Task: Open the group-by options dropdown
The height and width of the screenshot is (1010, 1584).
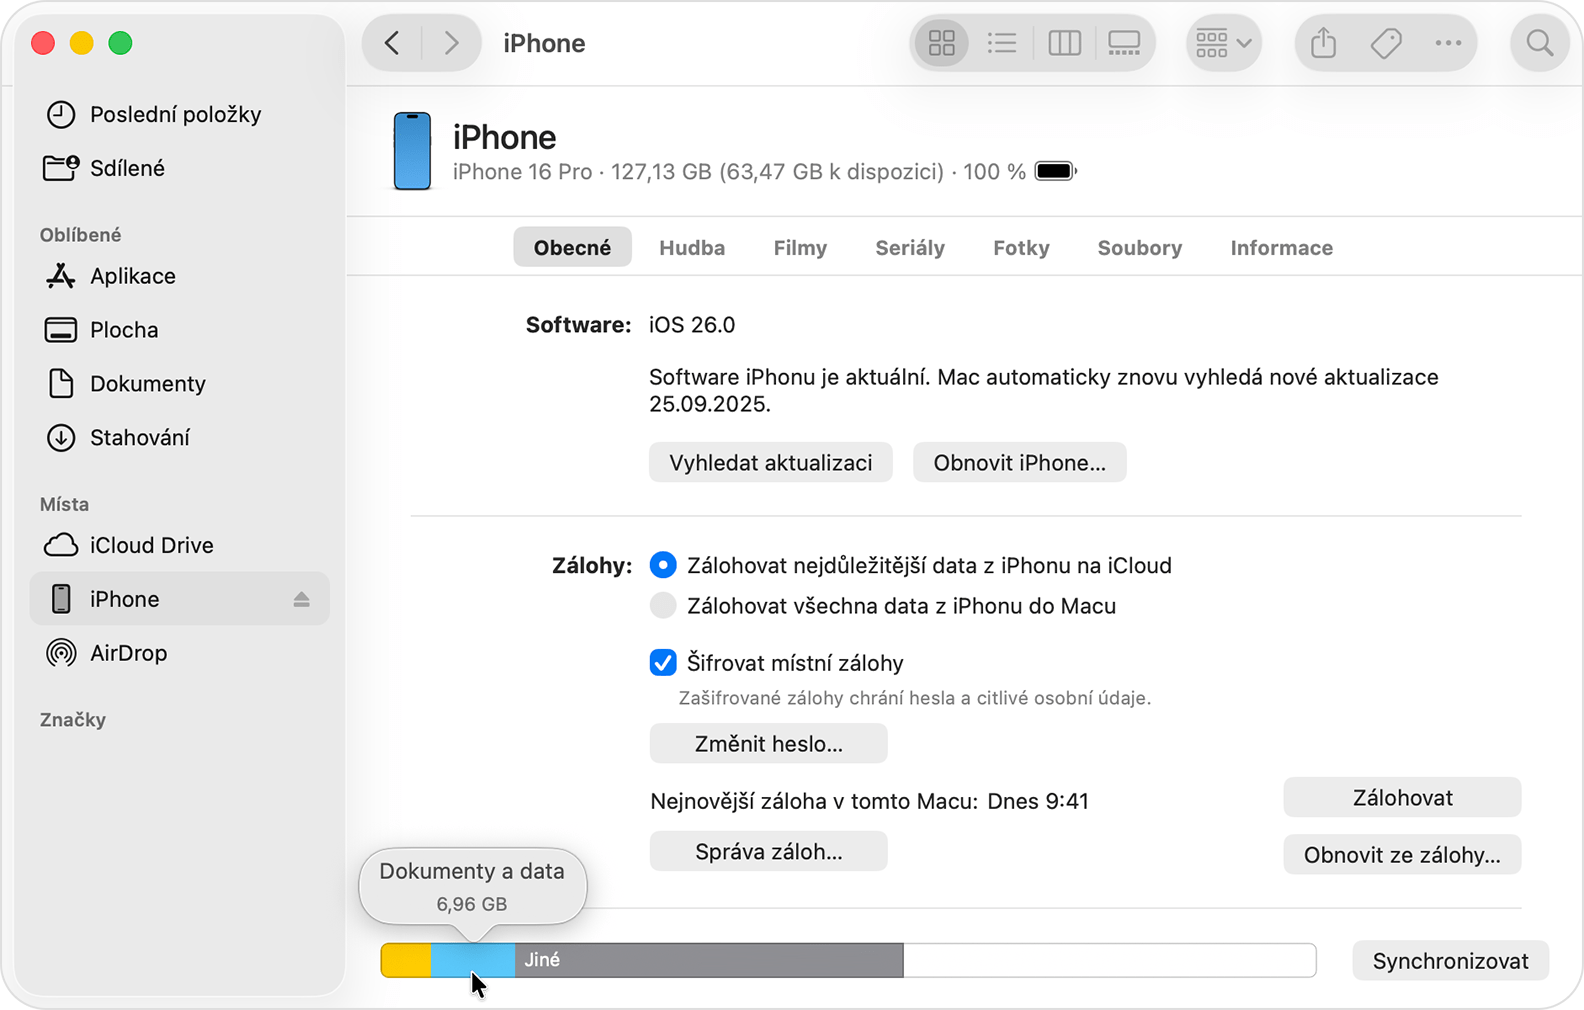Action: 1224,43
